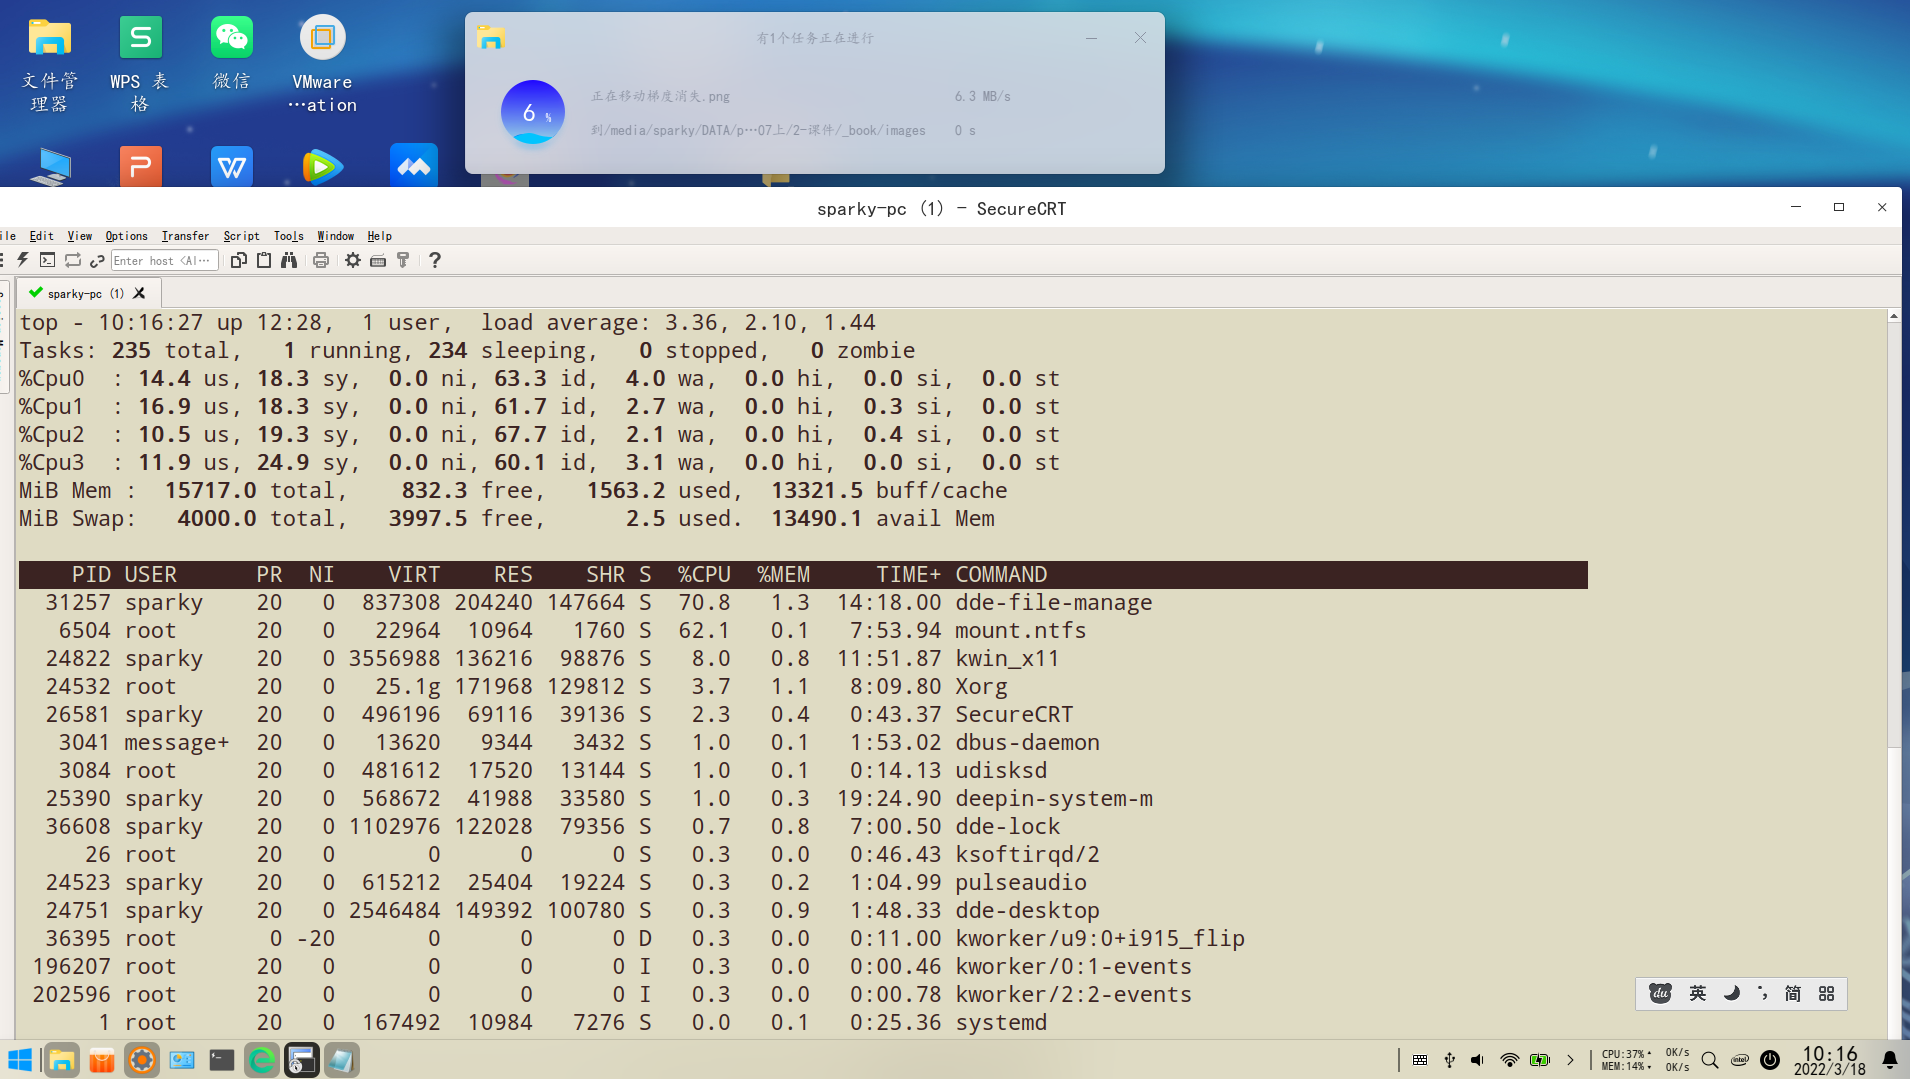Toggle the input method English/Chinese mode
Viewport: 1910px width, 1079px height.
1697,993
